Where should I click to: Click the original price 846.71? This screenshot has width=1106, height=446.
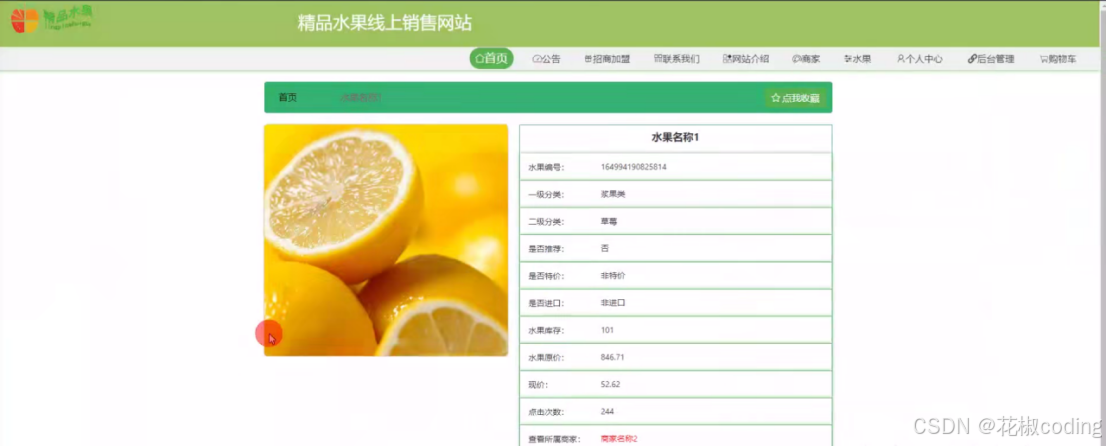(x=612, y=357)
